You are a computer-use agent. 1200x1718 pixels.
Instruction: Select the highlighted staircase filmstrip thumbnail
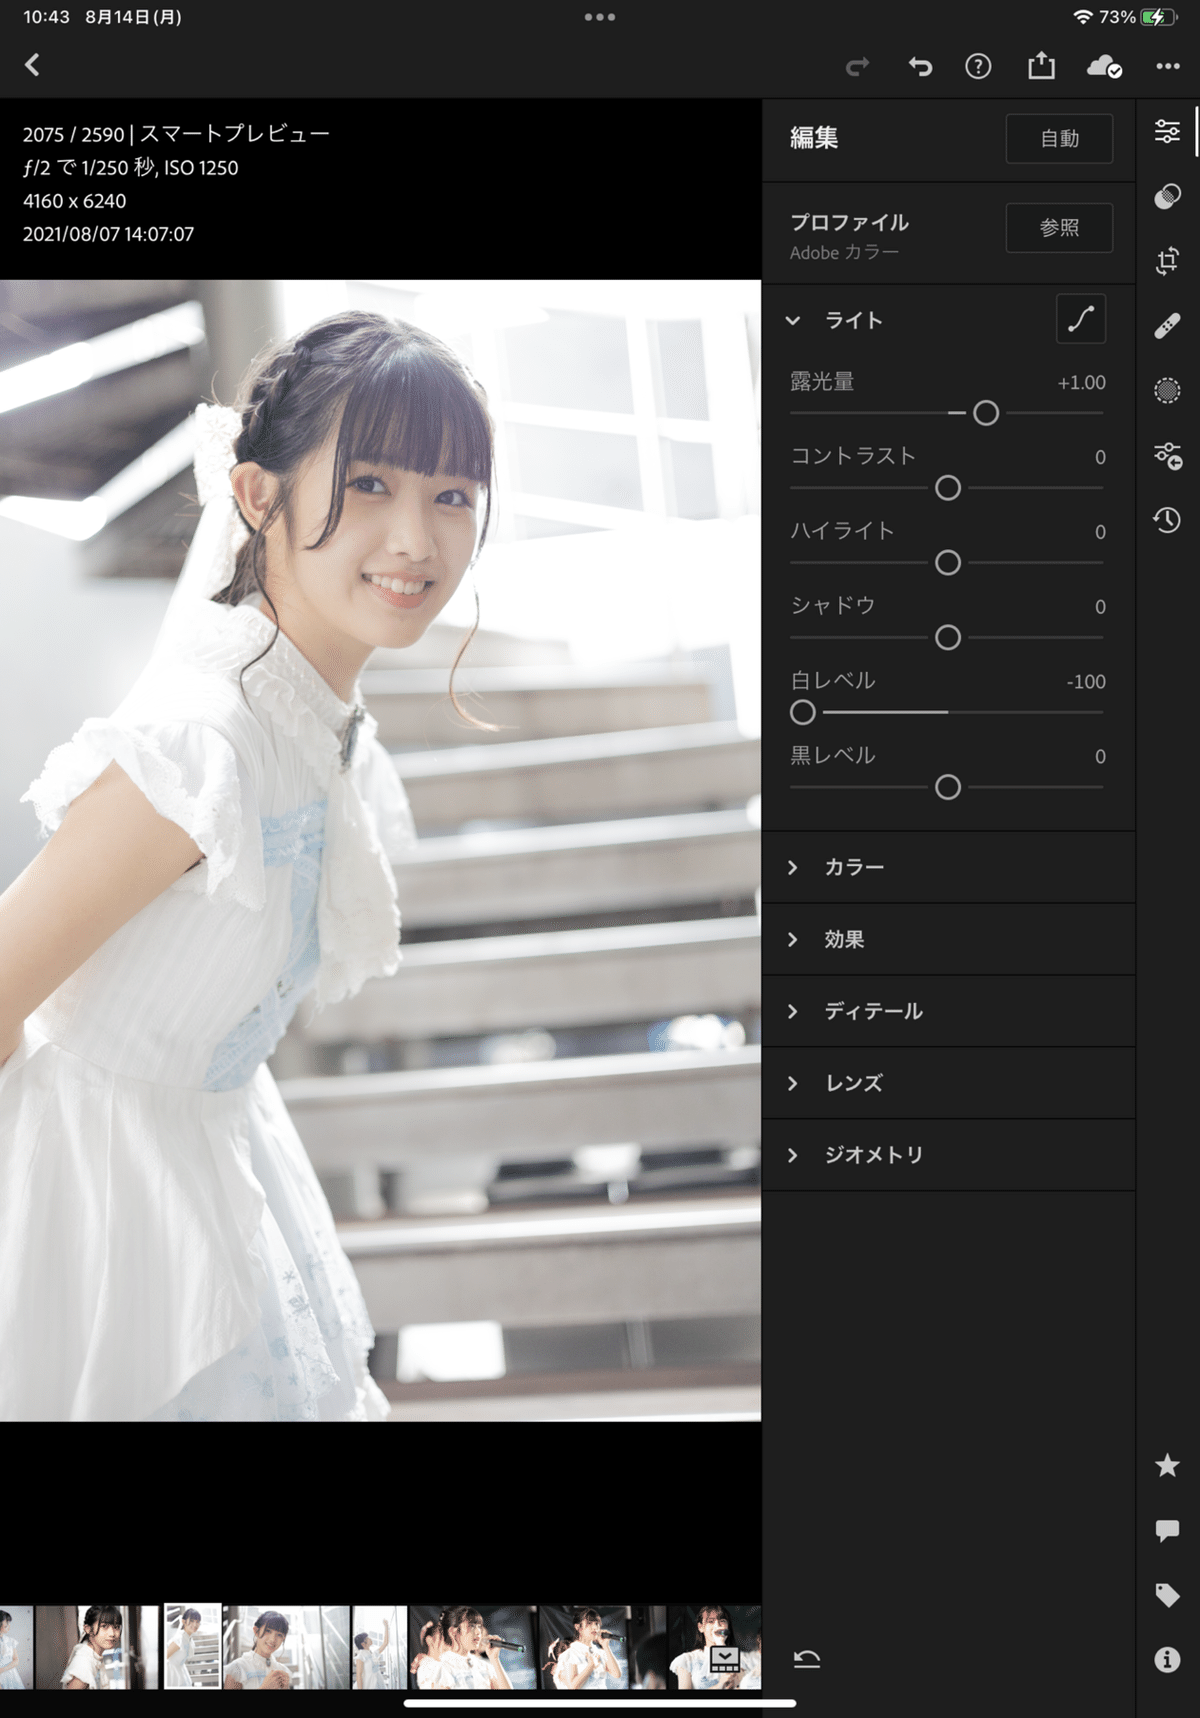192,1646
